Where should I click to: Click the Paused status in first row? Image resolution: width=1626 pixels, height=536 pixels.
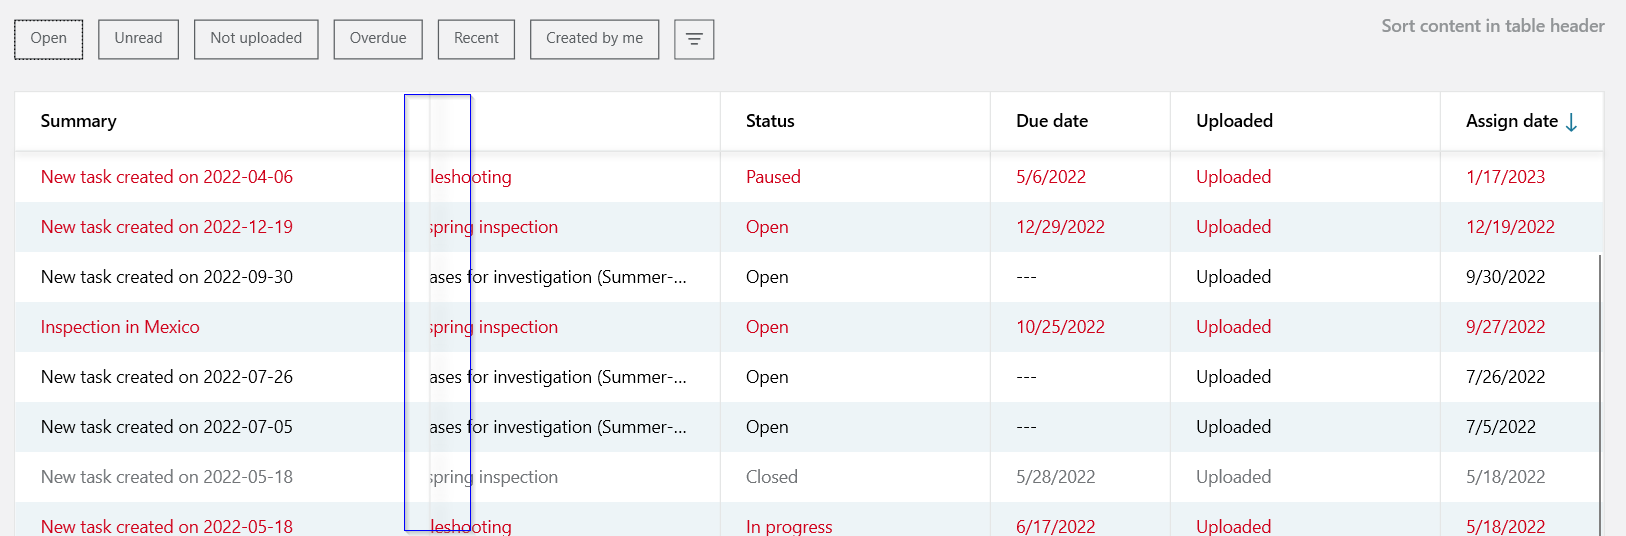click(x=773, y=177)
